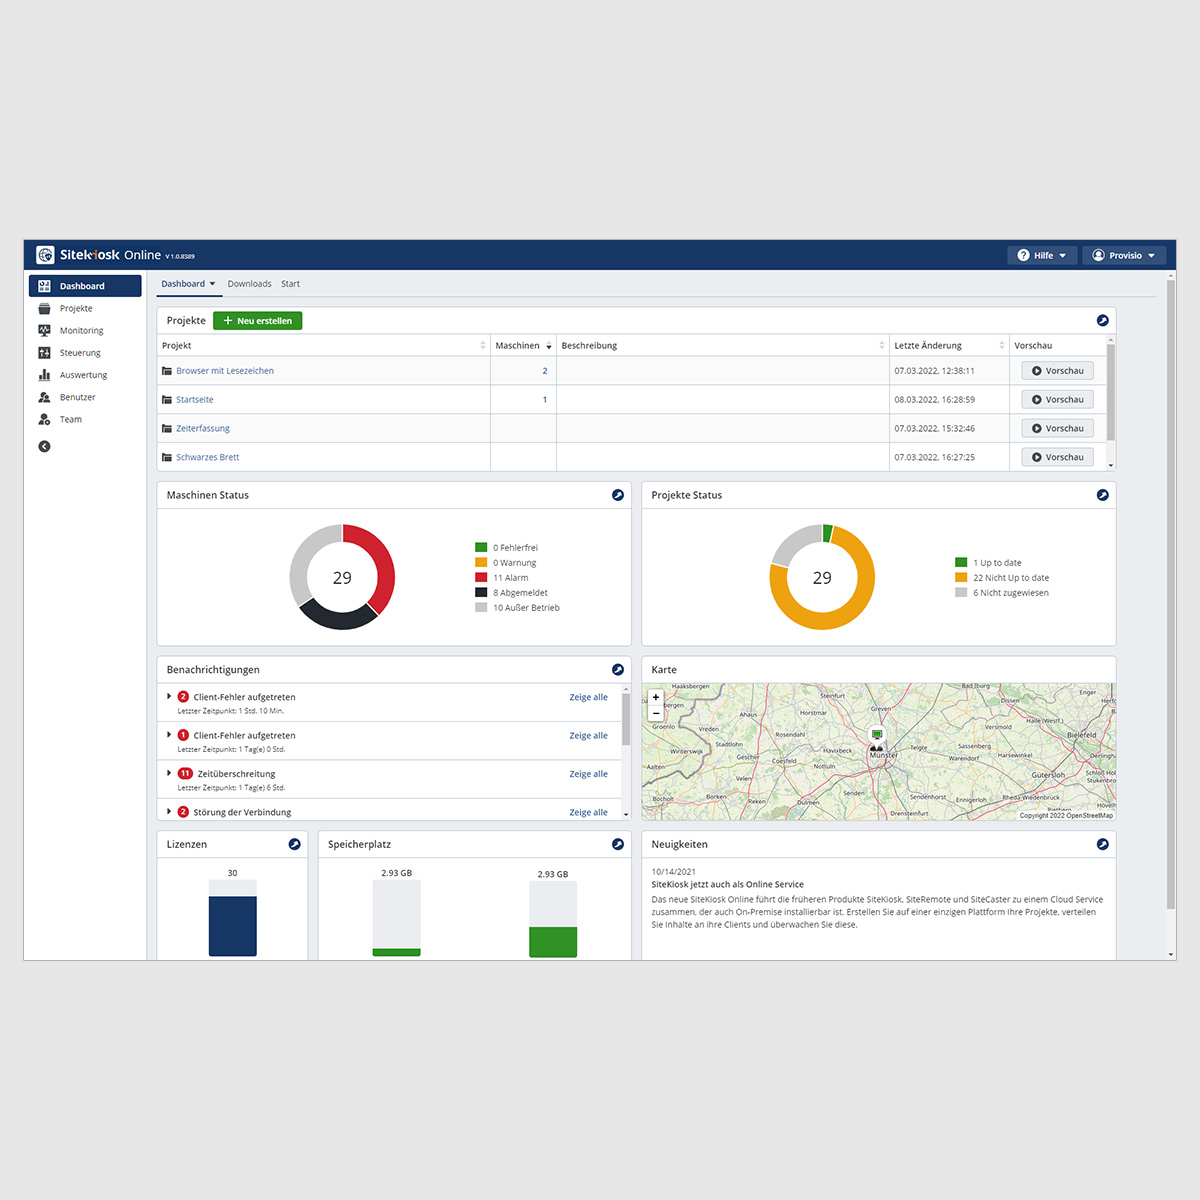Expand the Zeitüberschreitung notification row
1200x1200 pixels.
pyautogui.click(x=169, y=773)
